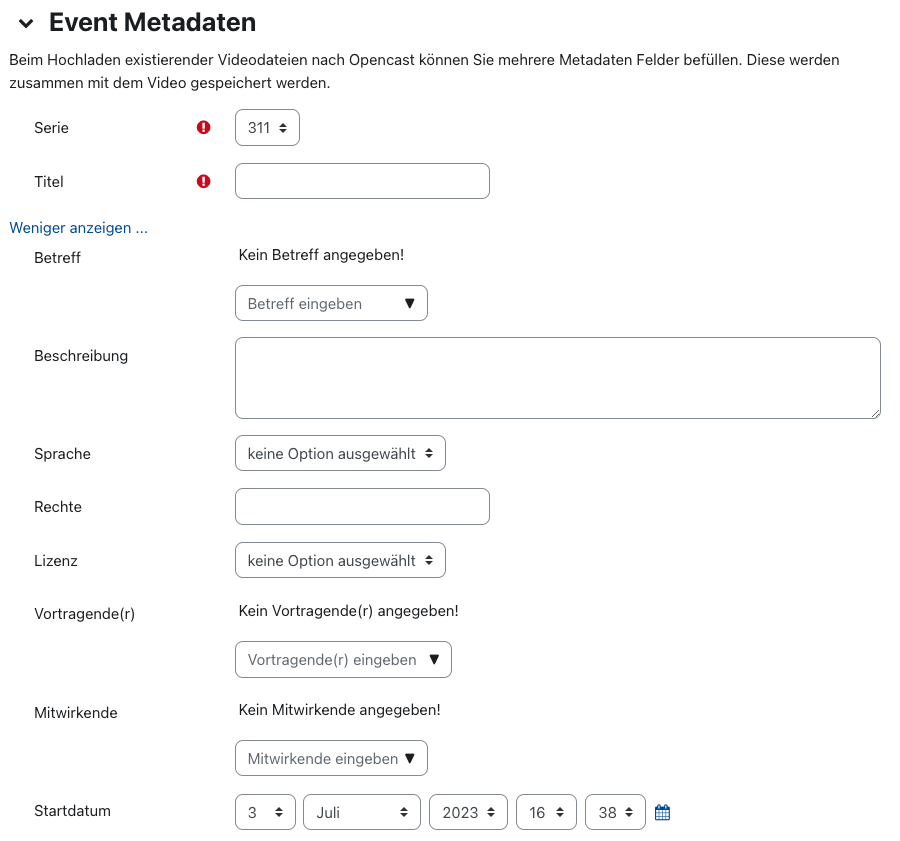Change the Startdatum month from Juli
This screenshot has width=900, height=841.
click(x=362, y=812)
